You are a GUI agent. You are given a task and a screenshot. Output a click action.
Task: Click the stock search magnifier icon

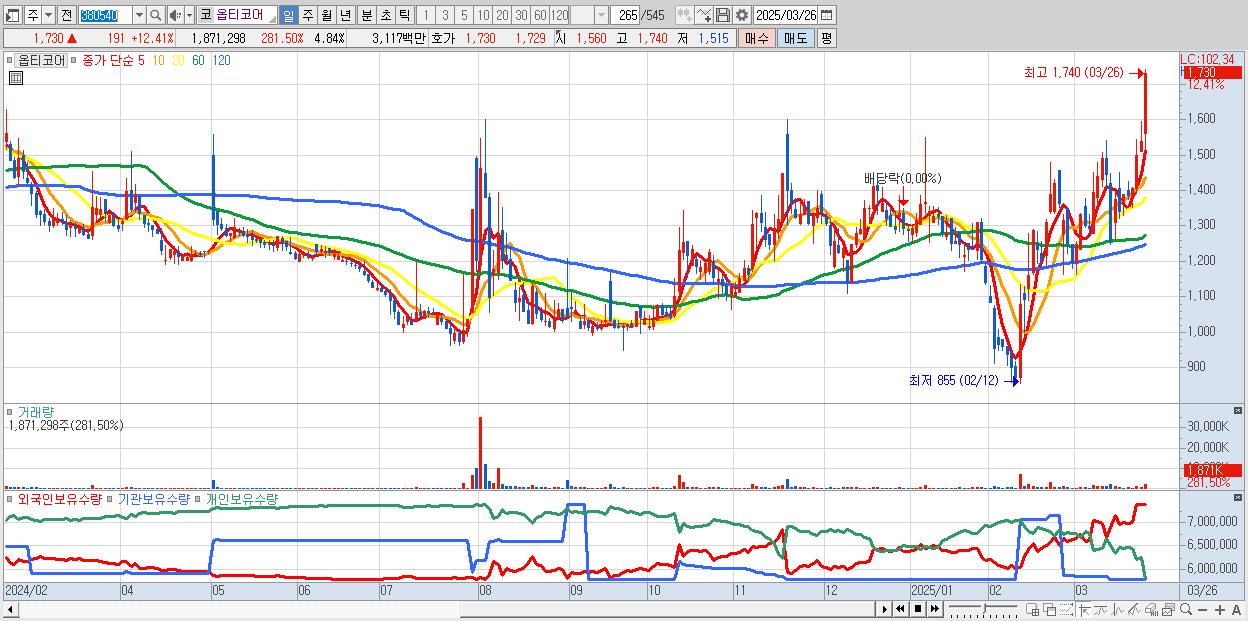pos(156,15)
